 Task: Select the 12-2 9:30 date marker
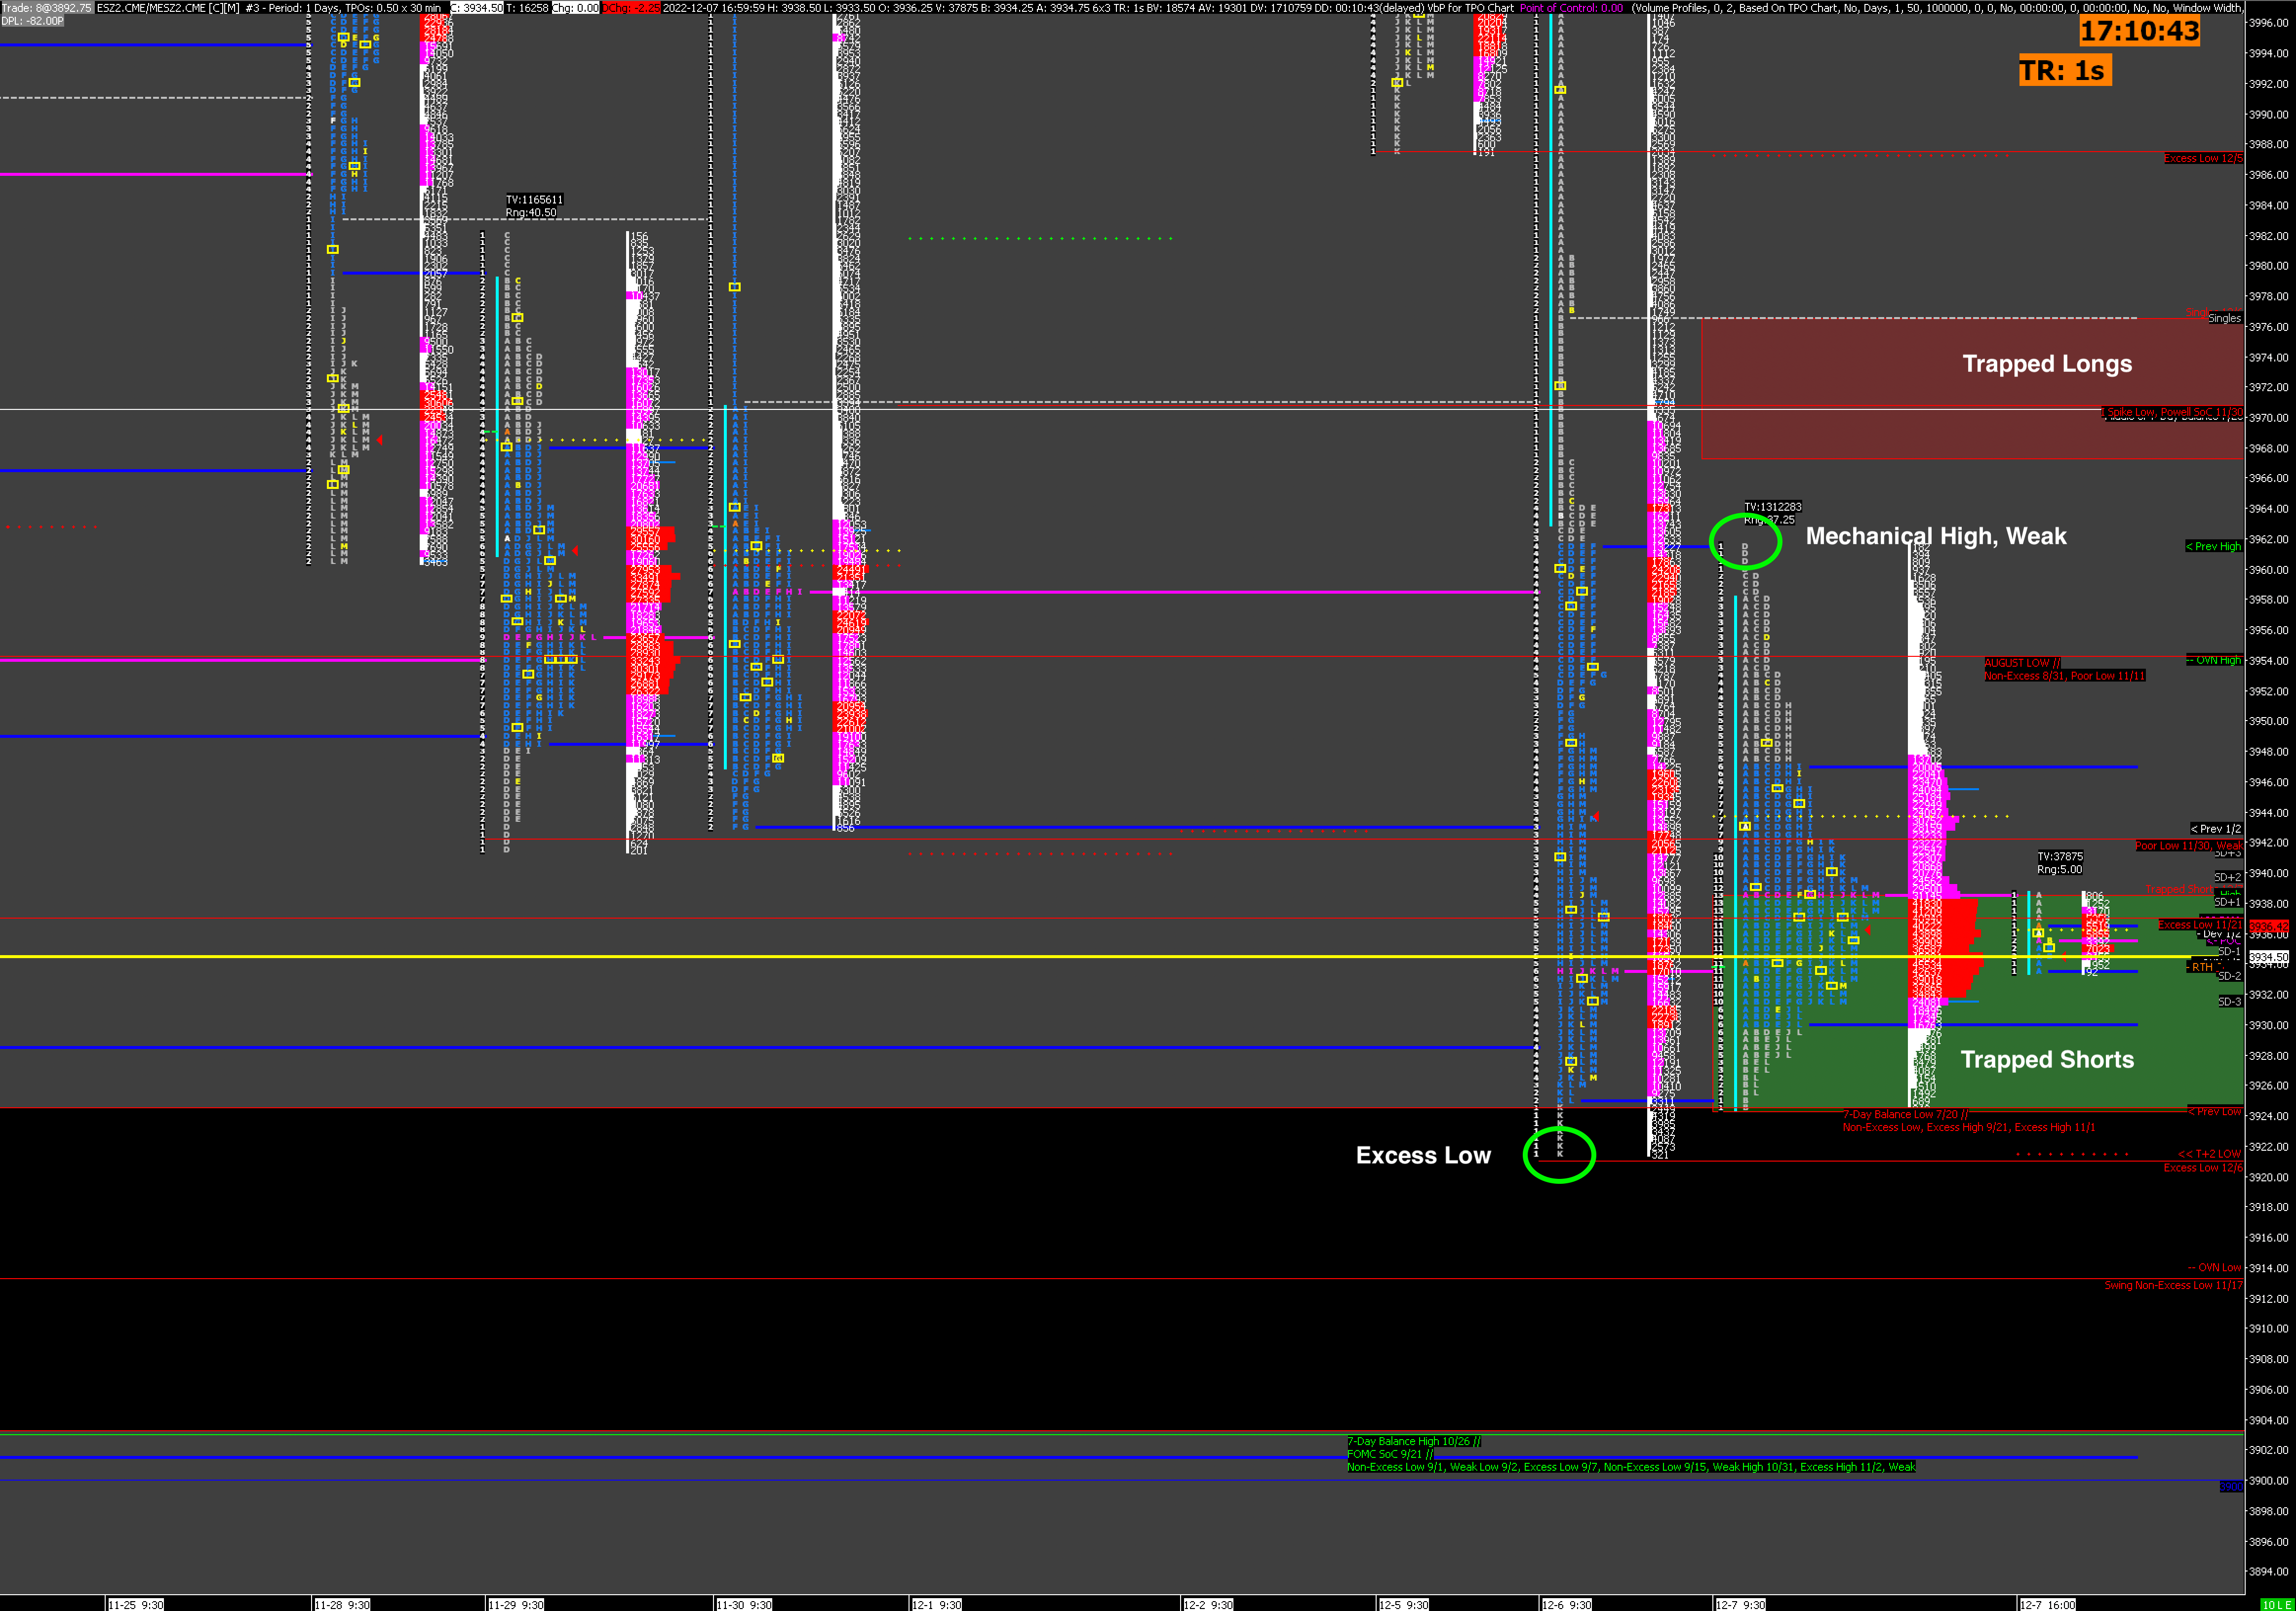point(1208,1604)
